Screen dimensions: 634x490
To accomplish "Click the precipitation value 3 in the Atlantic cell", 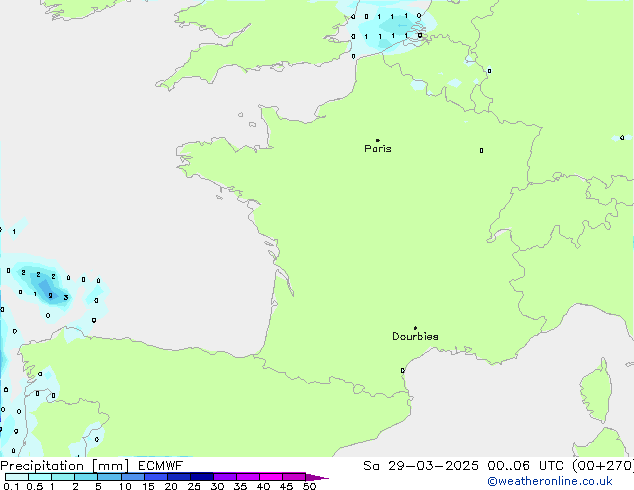I will click(66, 298).
